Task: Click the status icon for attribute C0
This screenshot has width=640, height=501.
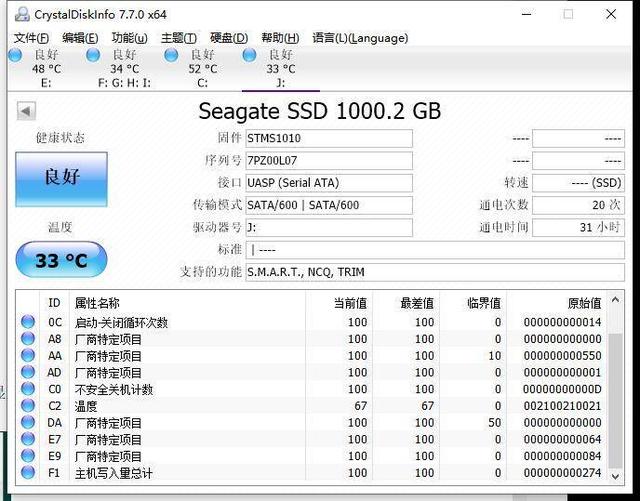Action: 28,389
